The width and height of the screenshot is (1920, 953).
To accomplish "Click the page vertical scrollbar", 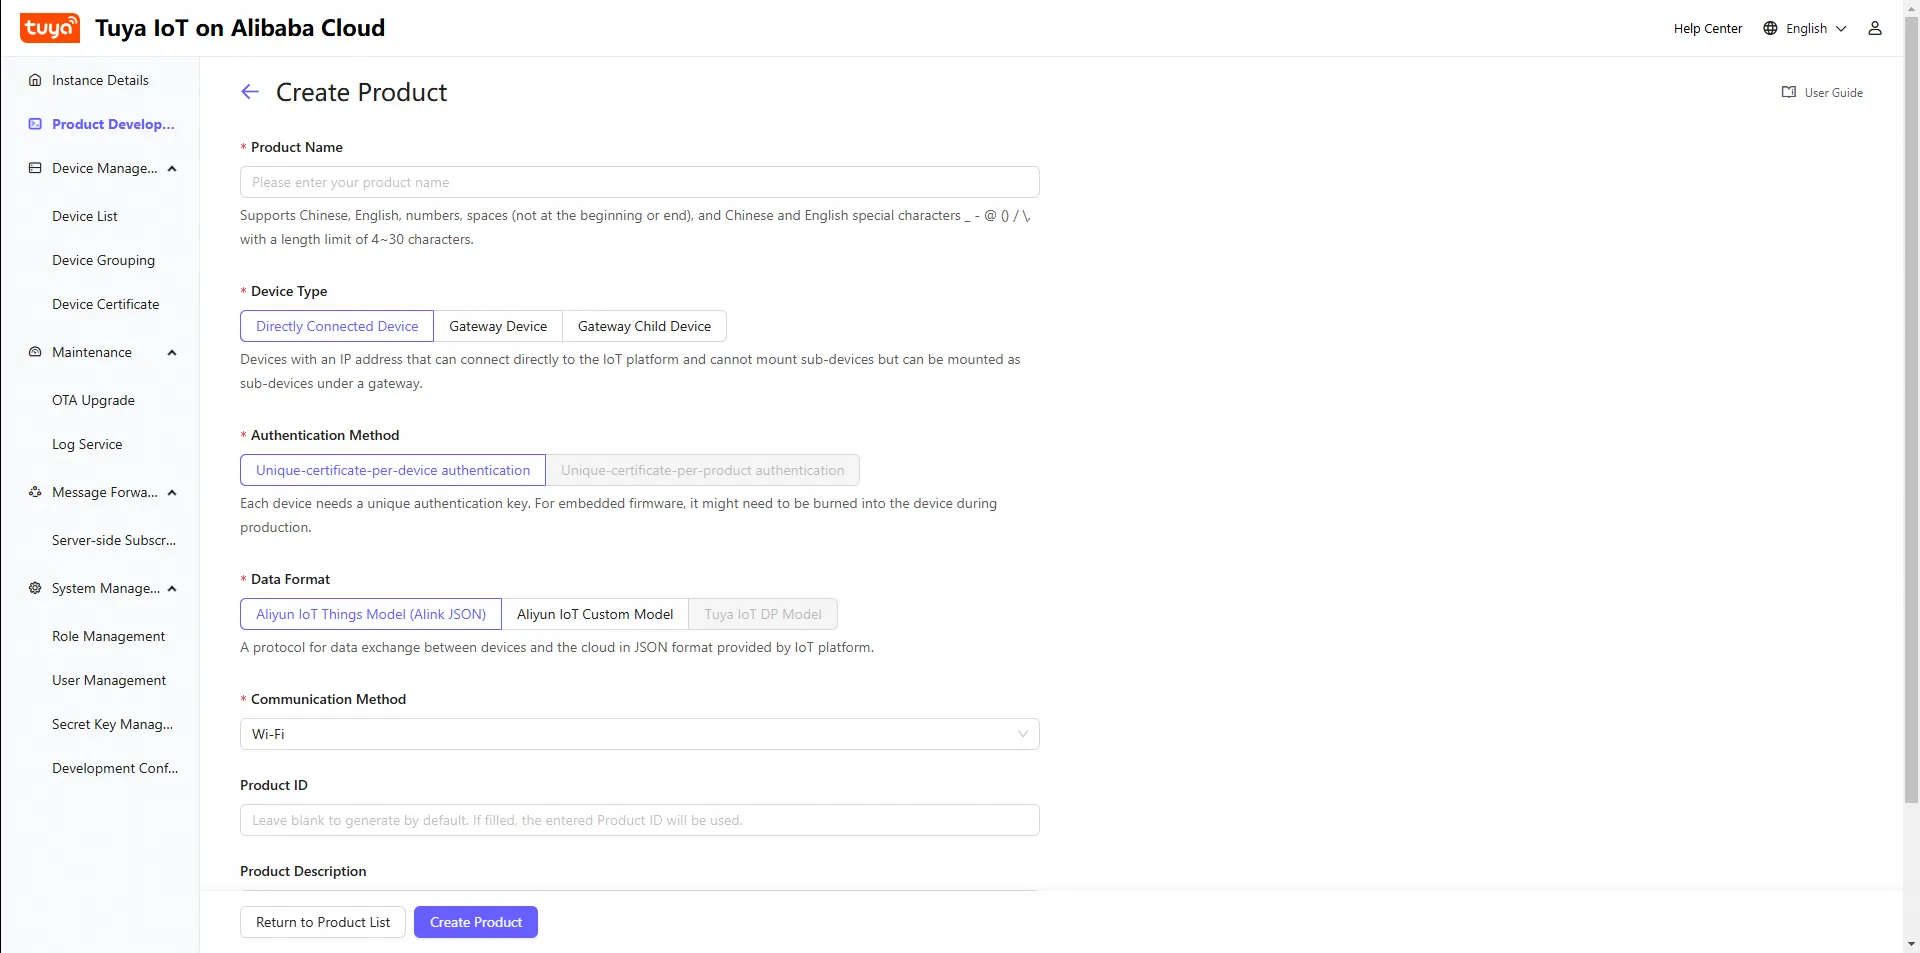I will click(x=1911, y=410).
